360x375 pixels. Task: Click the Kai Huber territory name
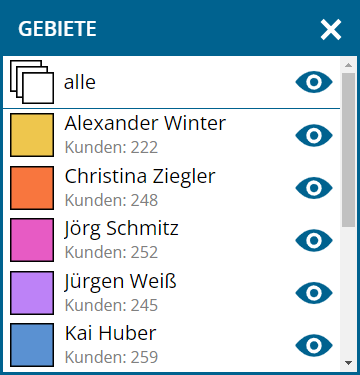[110, 333]
